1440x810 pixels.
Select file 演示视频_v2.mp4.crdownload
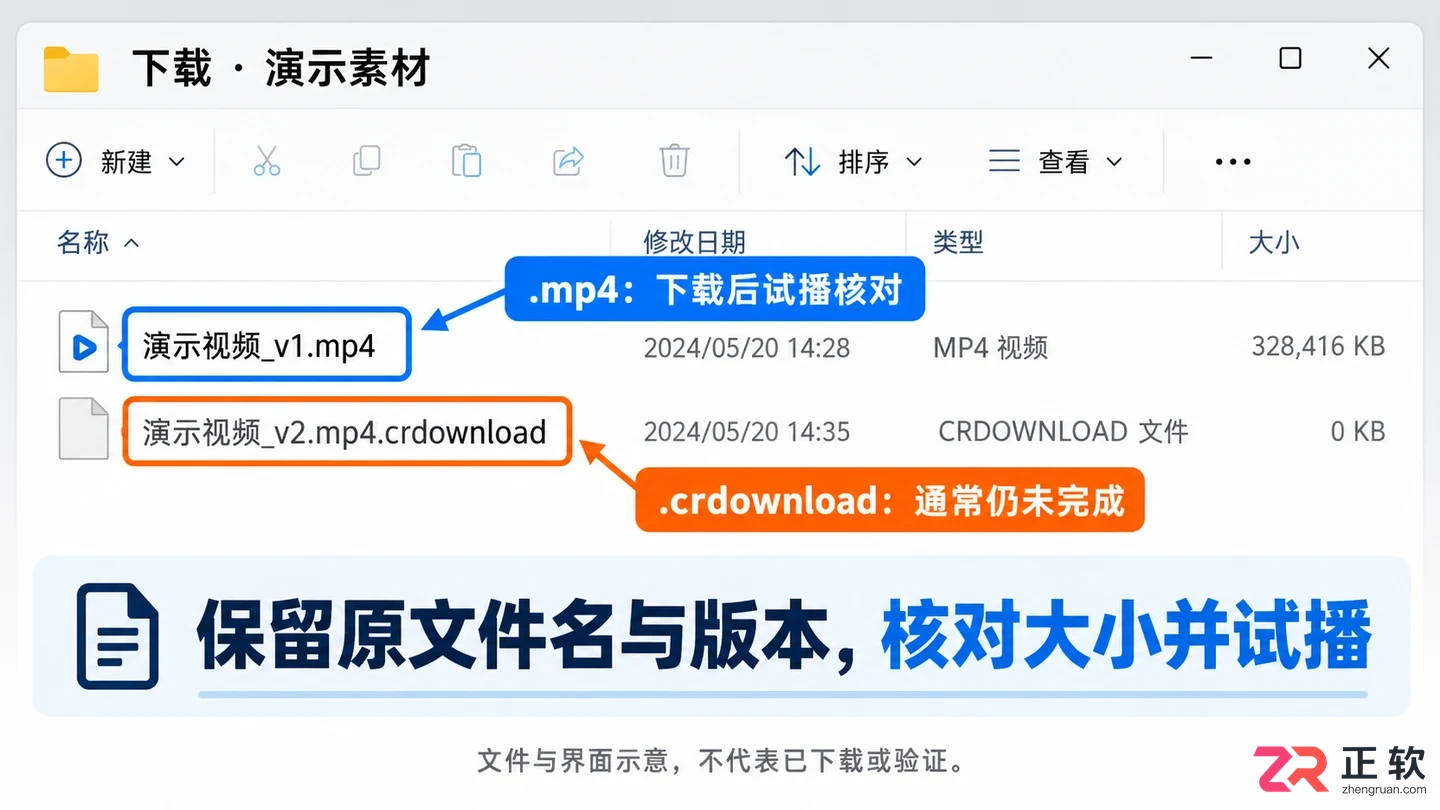tap(345, 432)
